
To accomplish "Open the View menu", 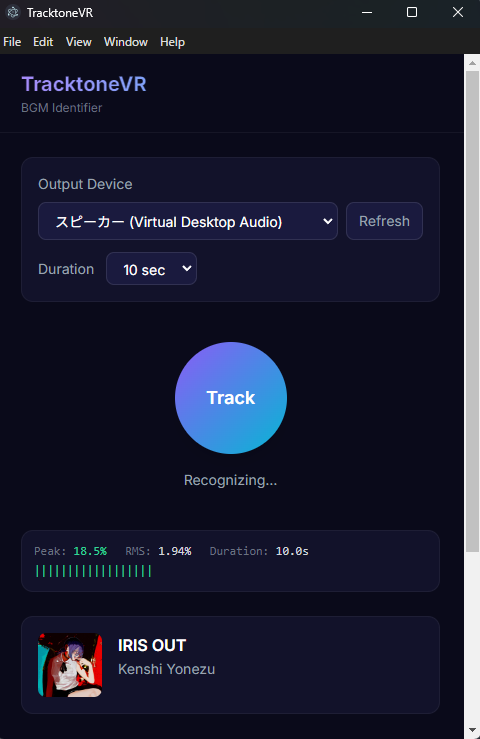I will pyautogui.click(x=78, y=42).
